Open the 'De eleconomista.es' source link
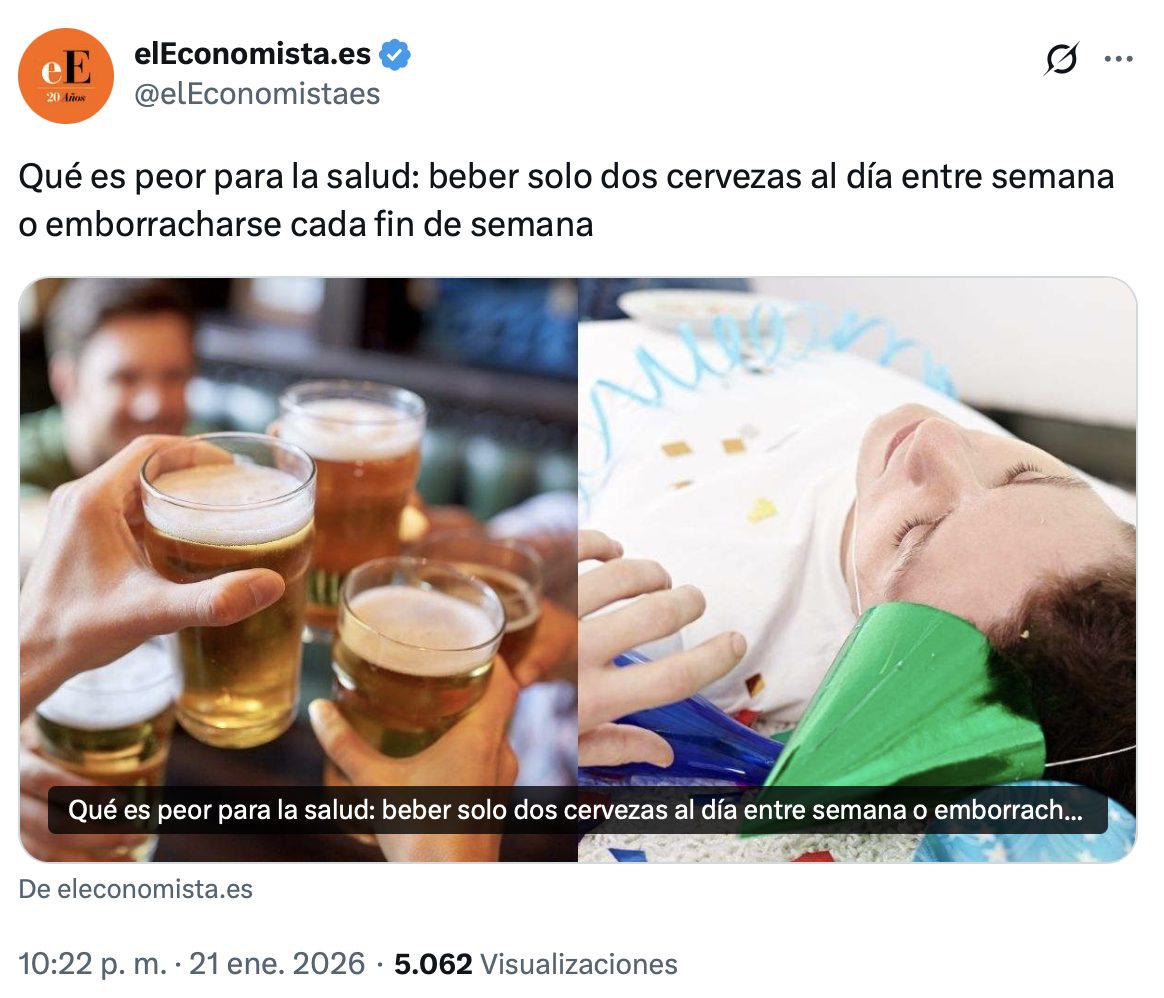This screenshot has height=998, width=1164. [x=136, y=889]
